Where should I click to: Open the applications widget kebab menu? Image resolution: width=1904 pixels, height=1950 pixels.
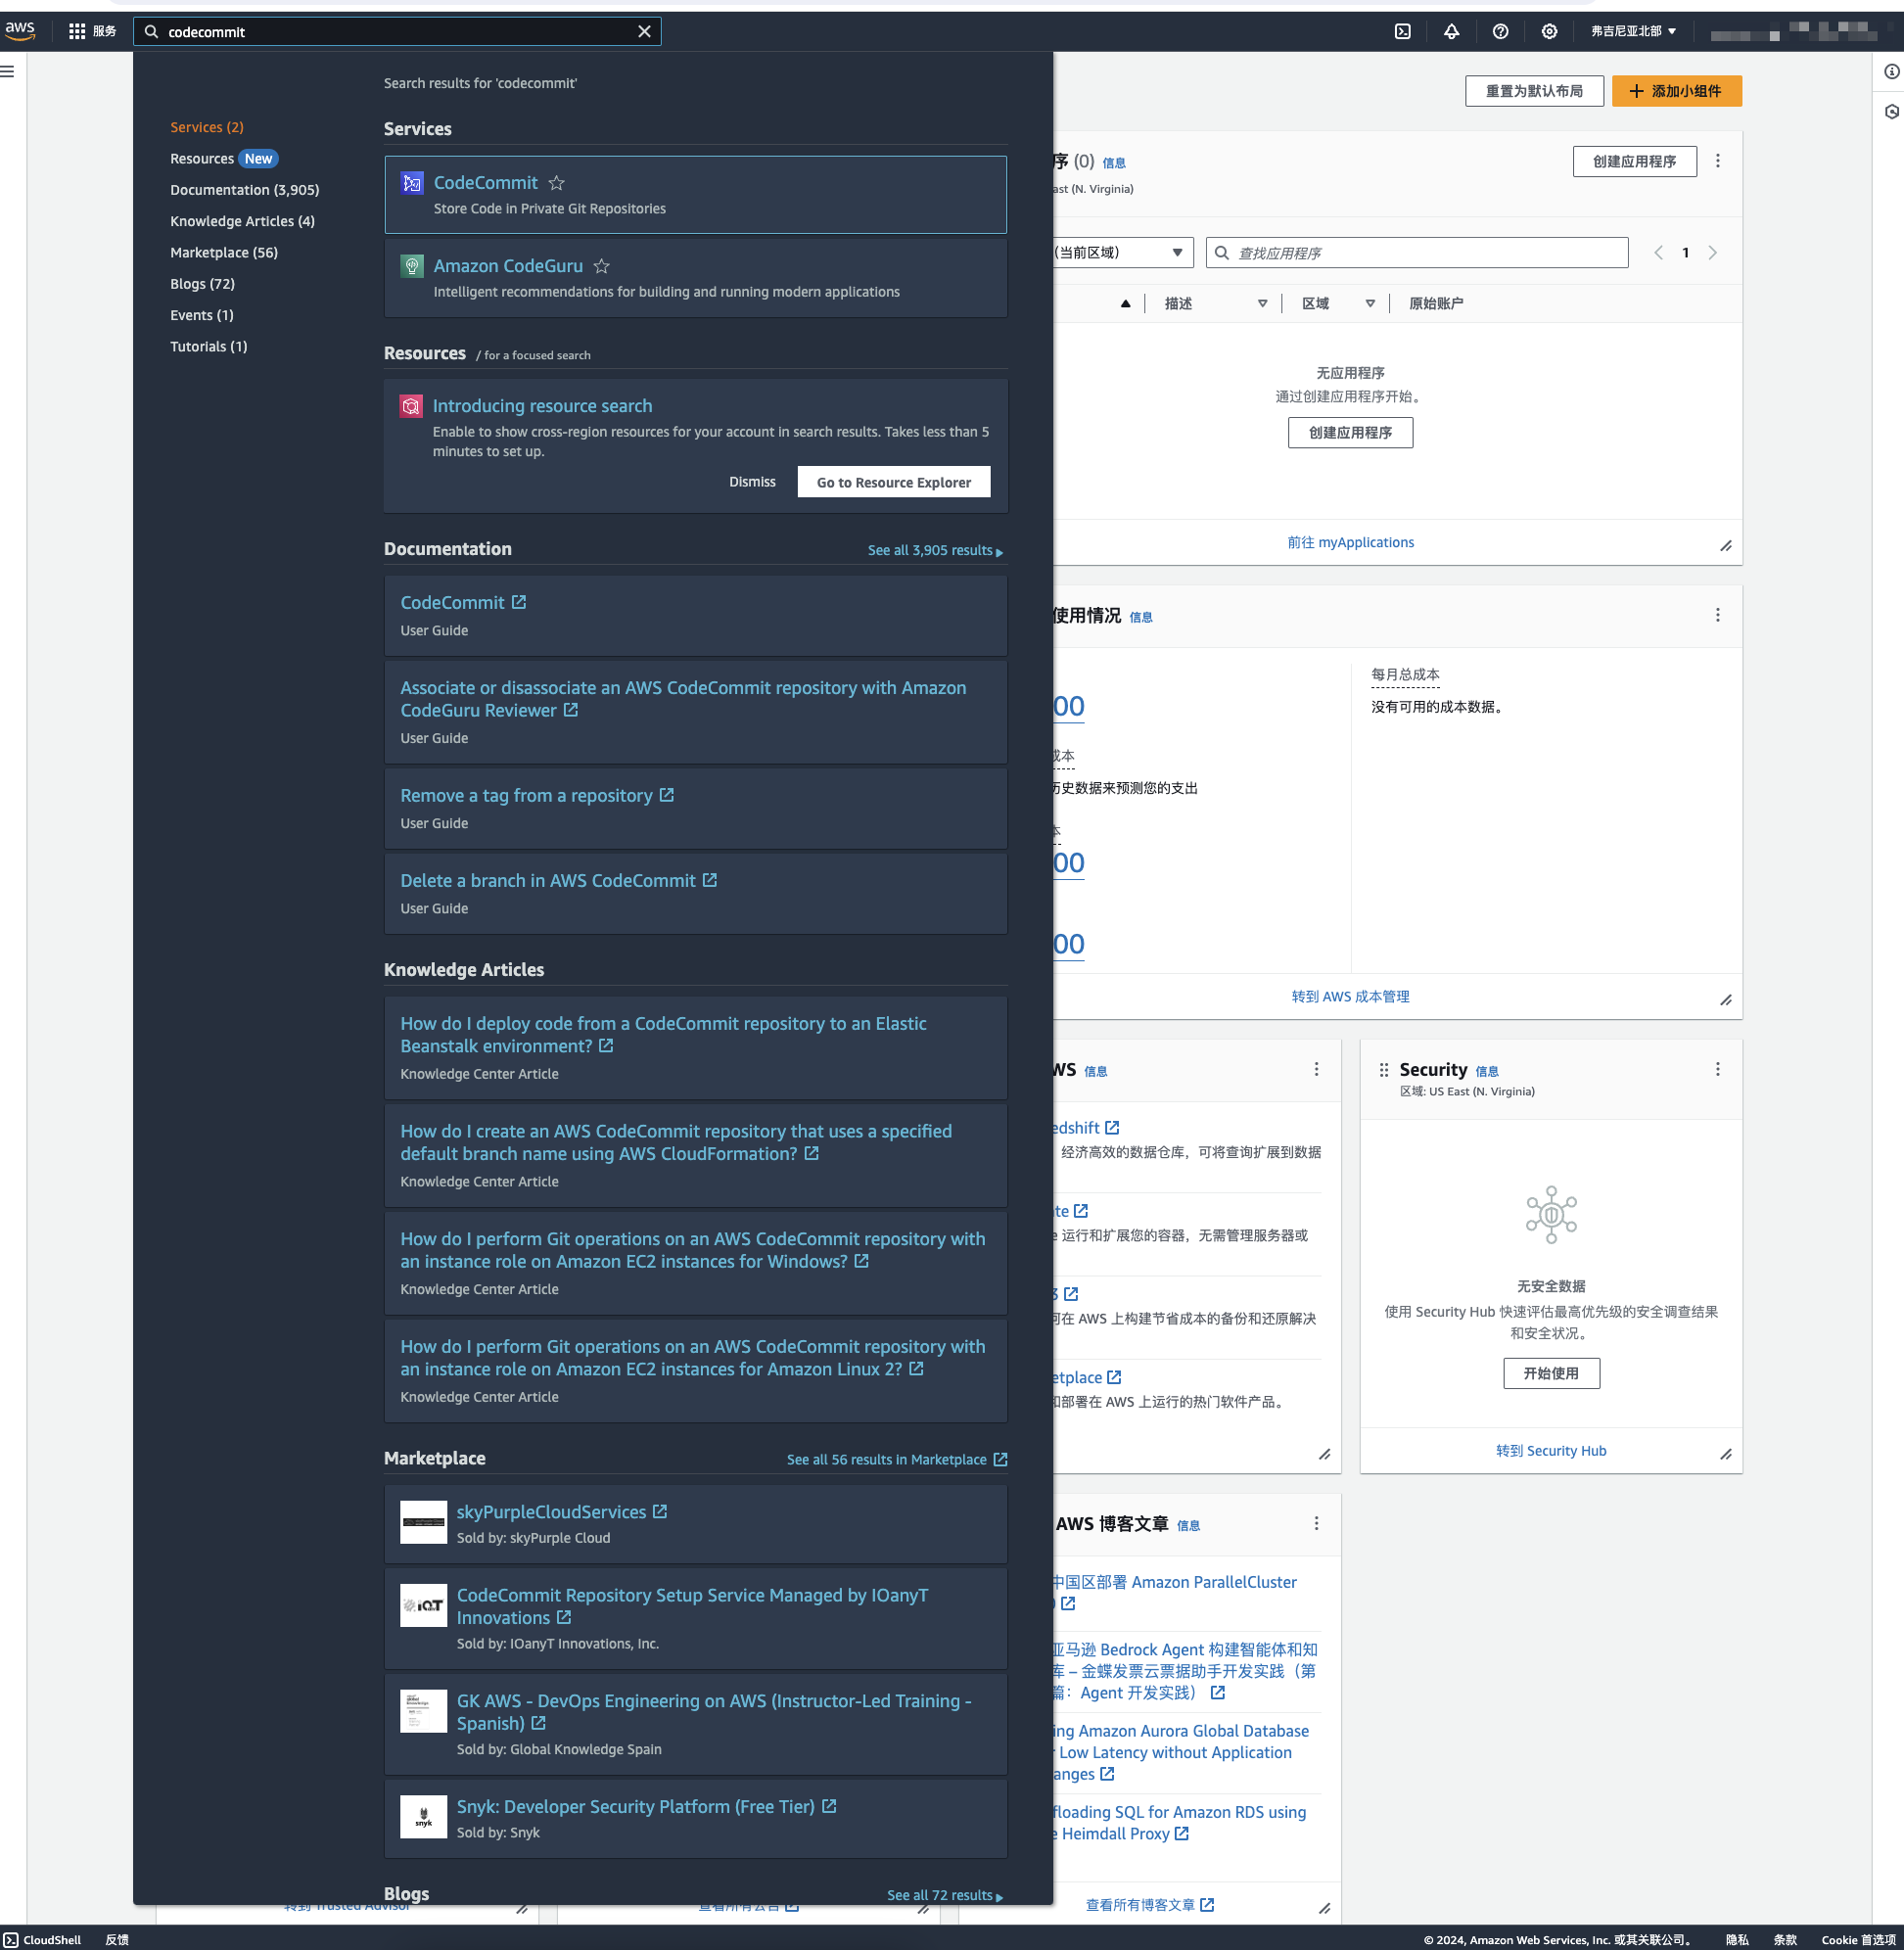(x=1716, y=161)
